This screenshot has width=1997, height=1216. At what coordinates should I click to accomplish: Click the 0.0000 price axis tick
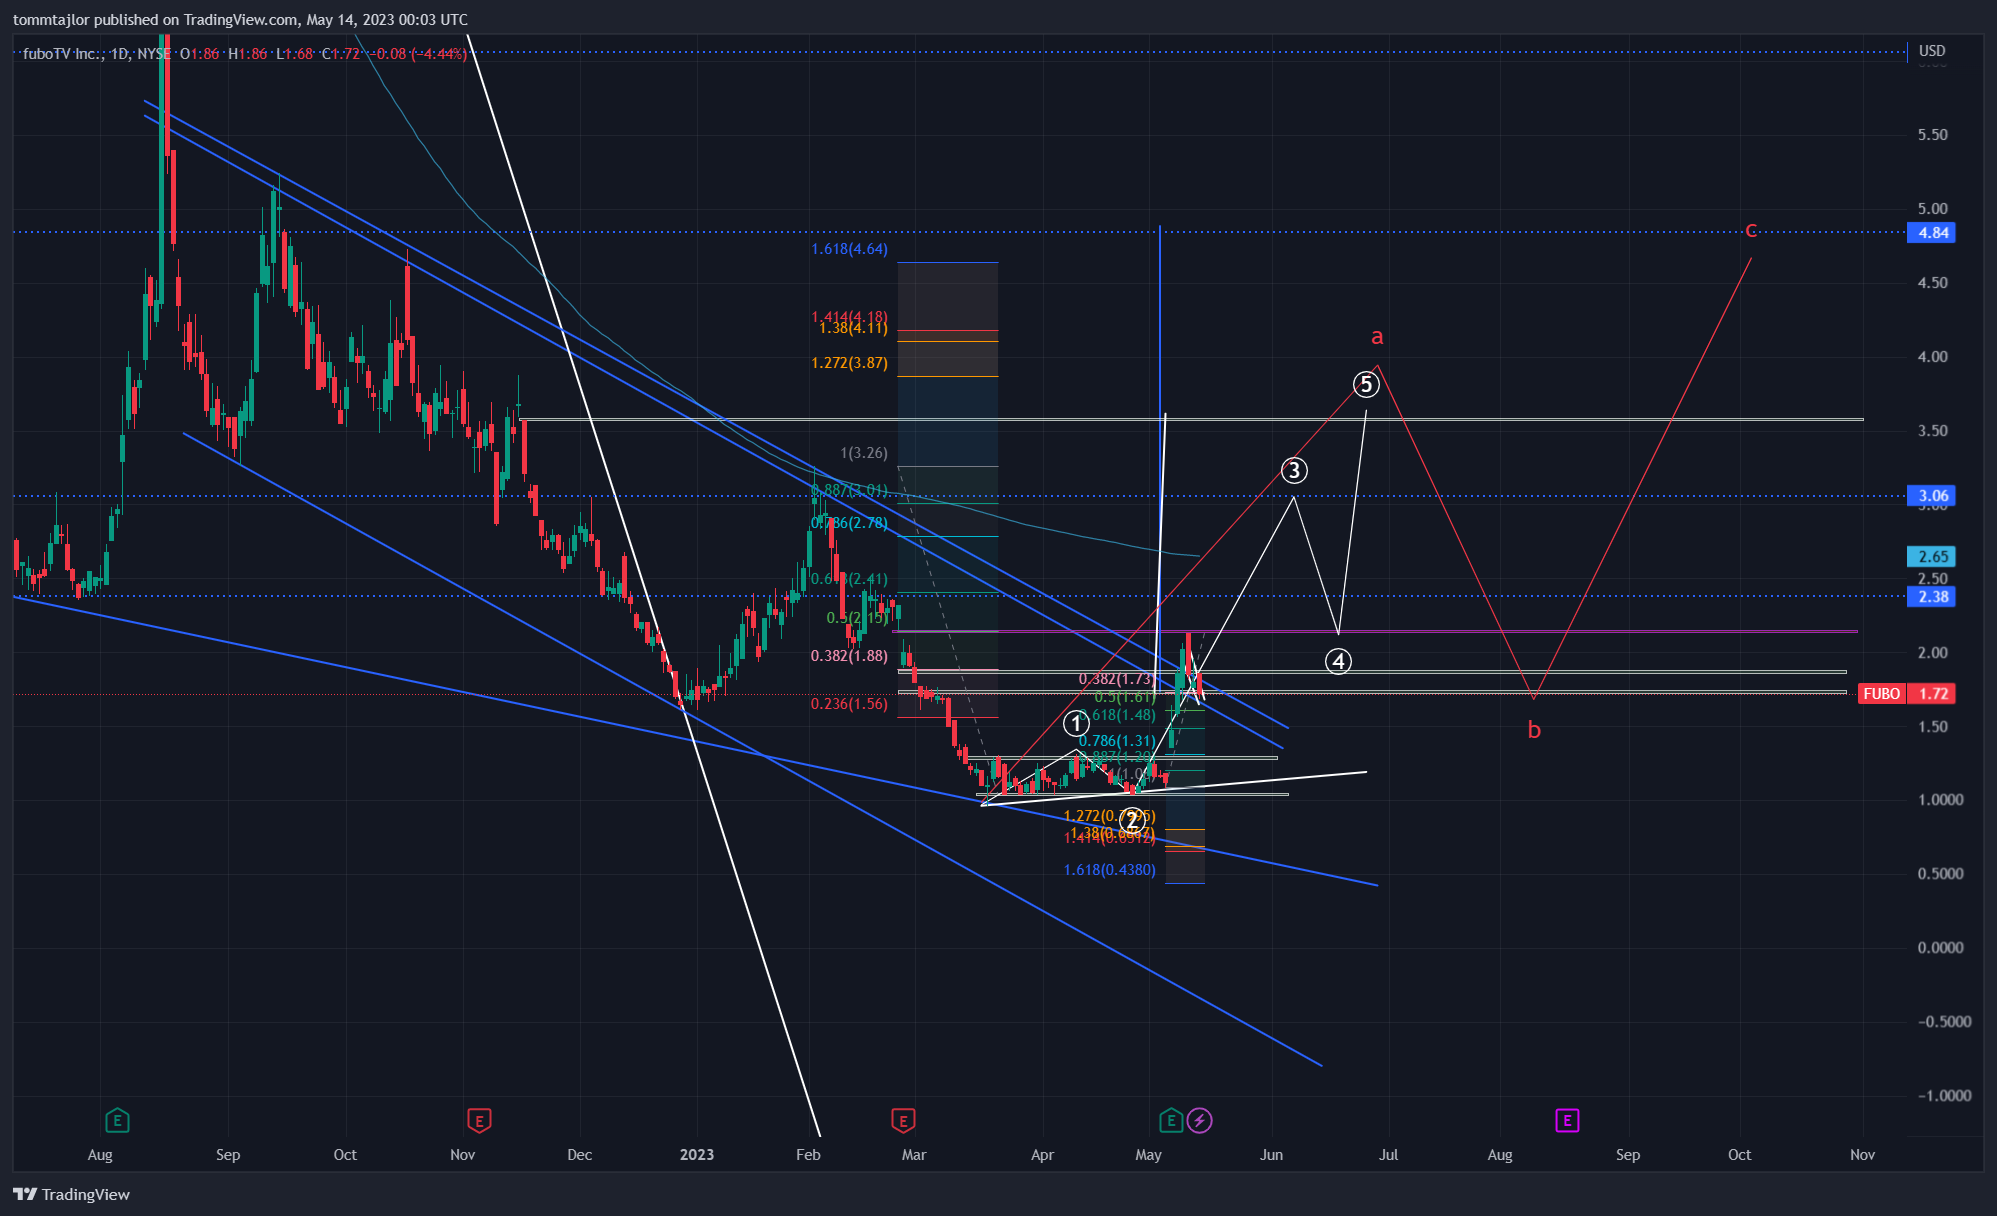tap(1940, 947)
